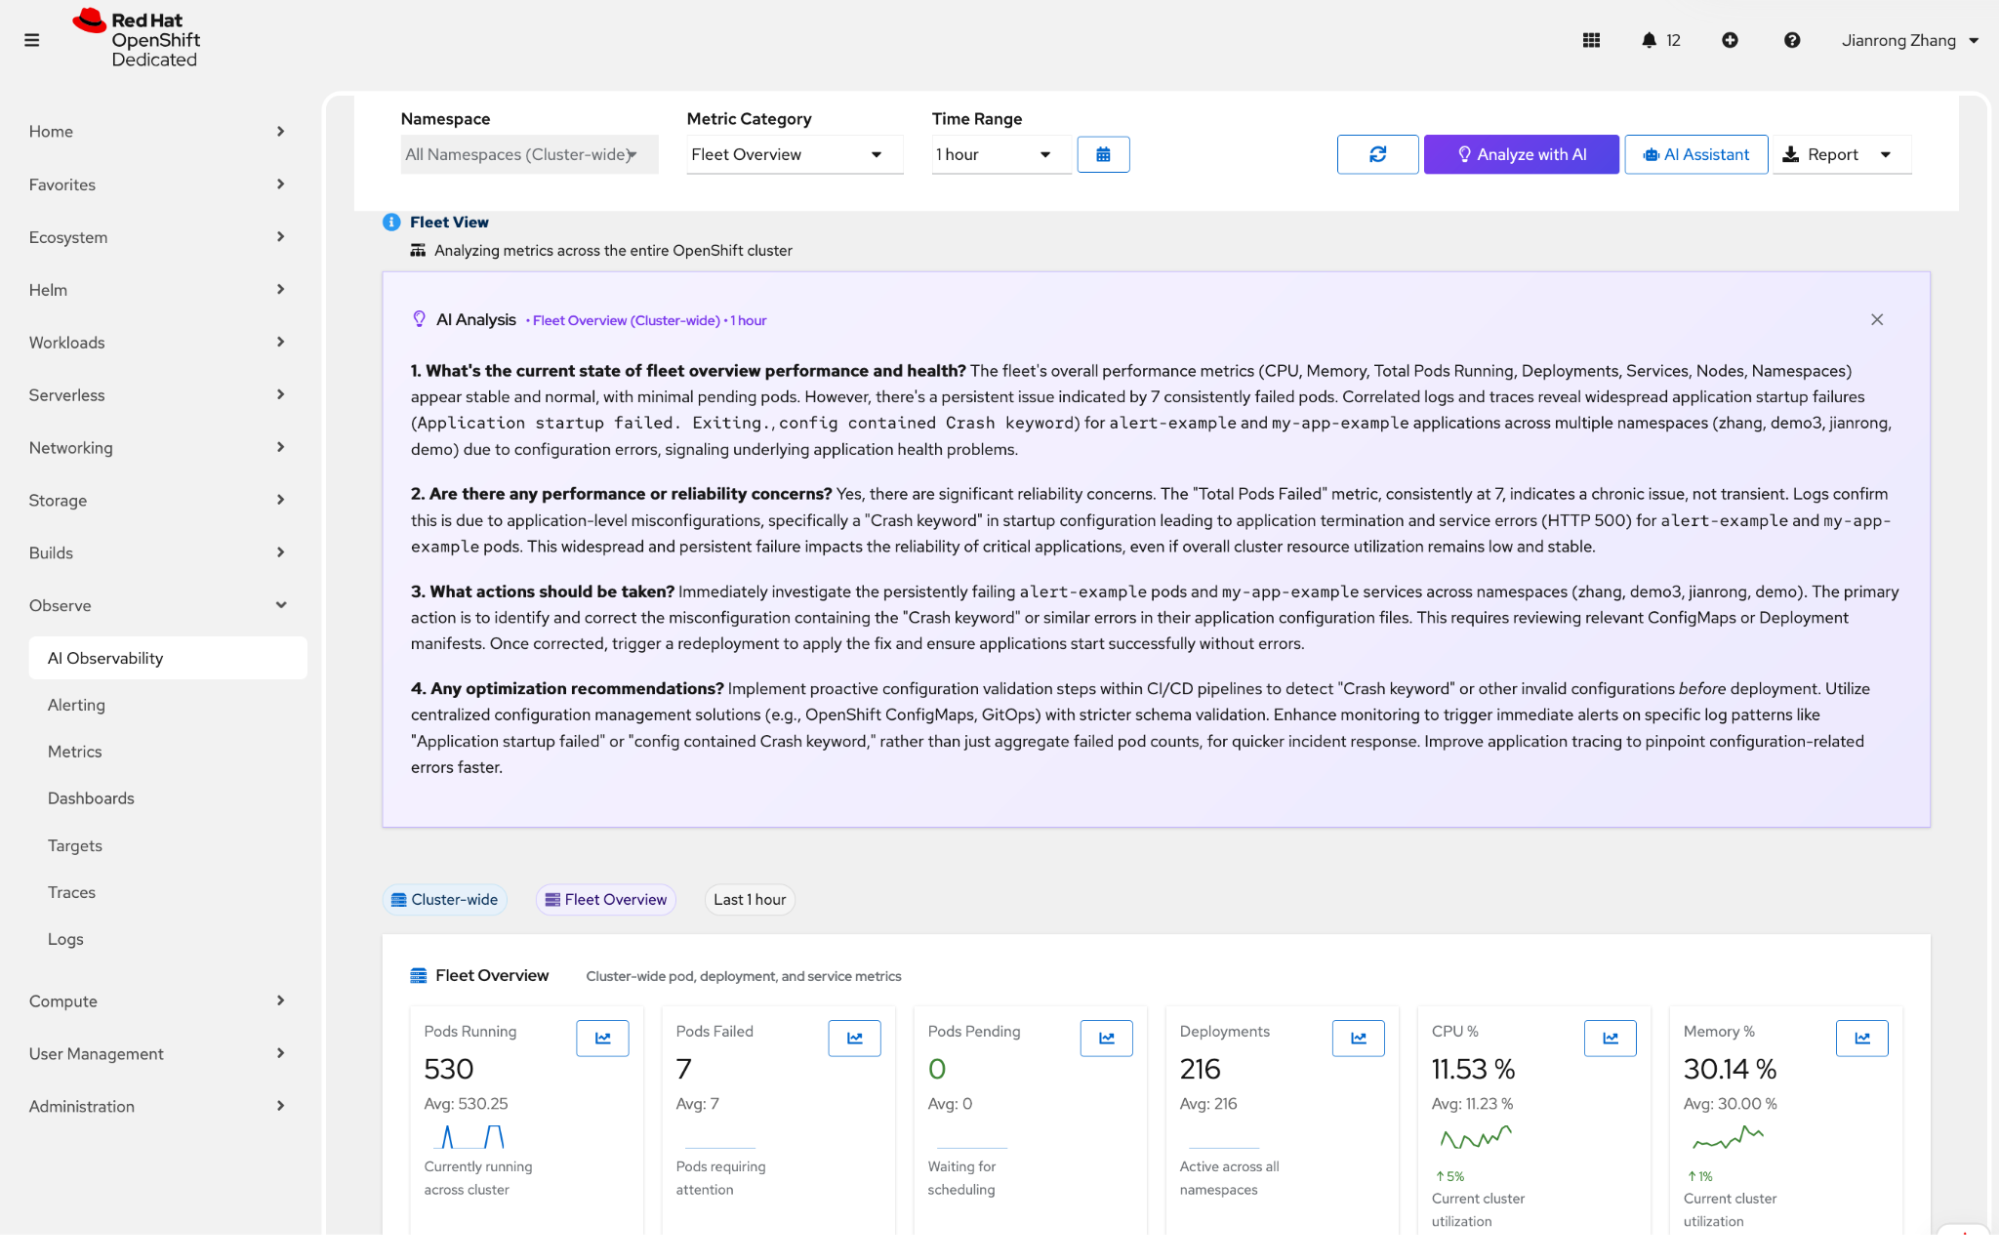Click the hamburger navigation menu icon
Viewport: 1999px width, 1235px height.
tap(32, 40)
